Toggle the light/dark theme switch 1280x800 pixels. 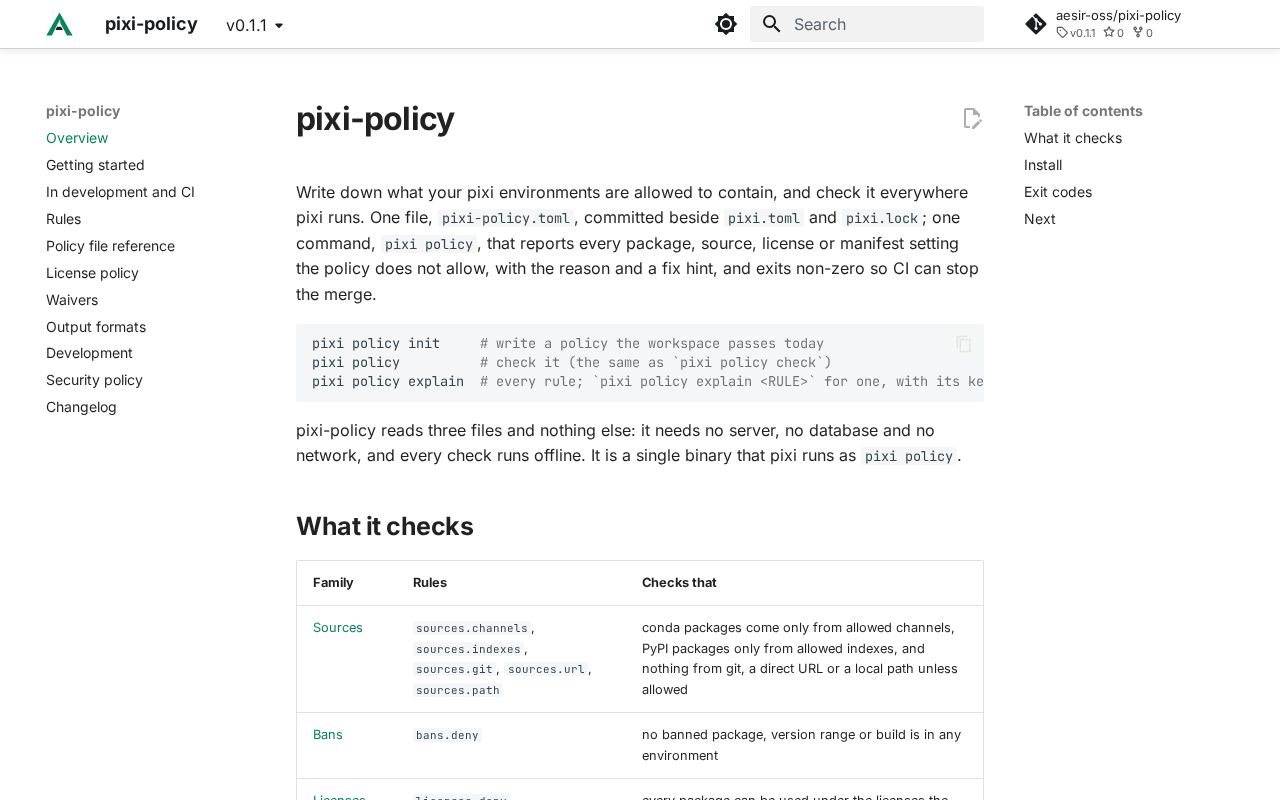click(726, 24)
